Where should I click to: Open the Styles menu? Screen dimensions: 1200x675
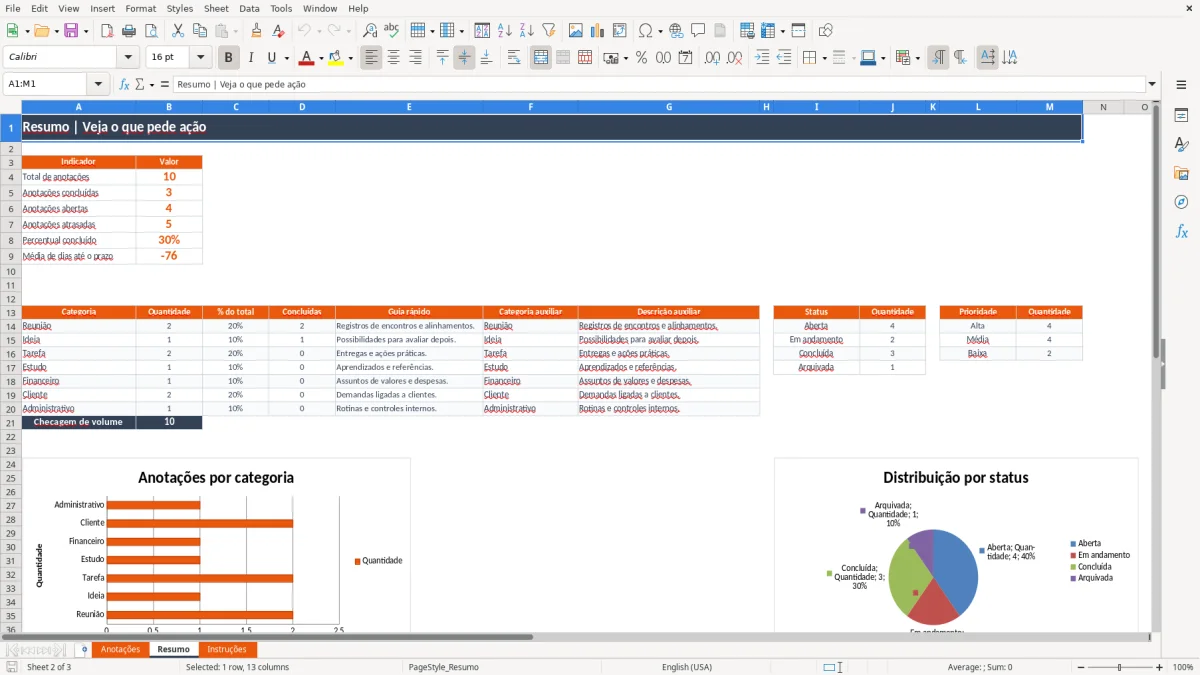coord(180,8)
